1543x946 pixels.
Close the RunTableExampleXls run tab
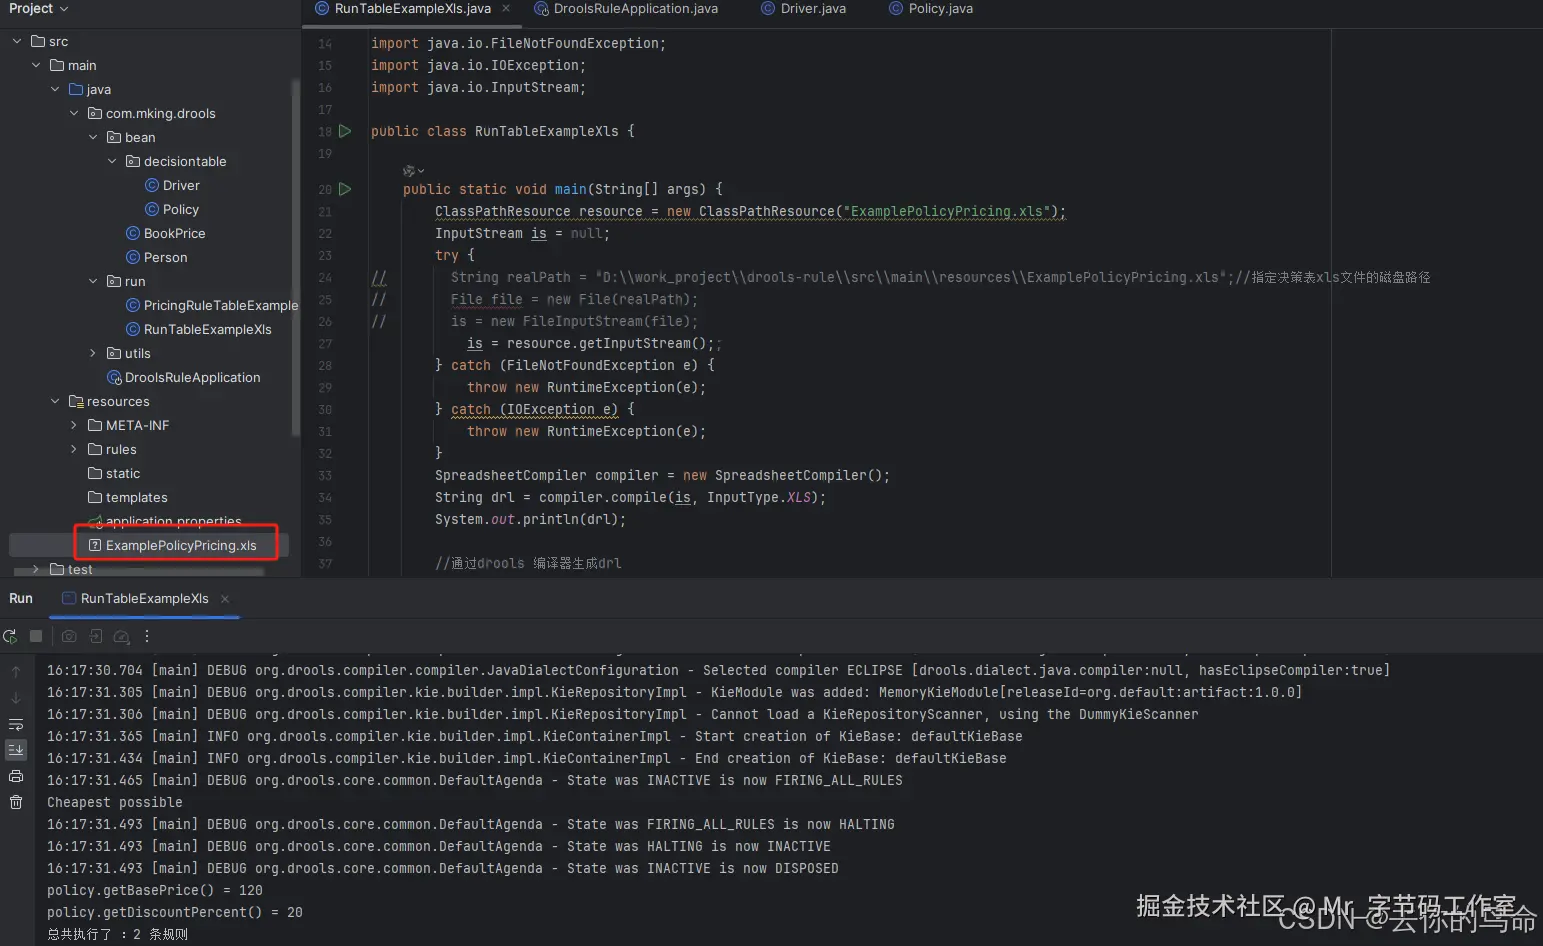(225, 599)
